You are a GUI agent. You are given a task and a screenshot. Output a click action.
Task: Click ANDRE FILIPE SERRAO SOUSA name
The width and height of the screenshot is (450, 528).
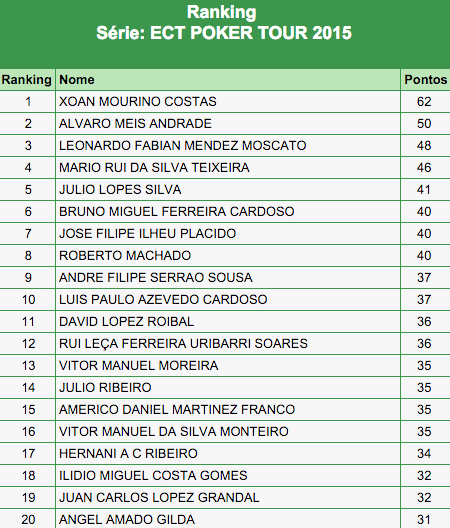(x=156, y=277)
